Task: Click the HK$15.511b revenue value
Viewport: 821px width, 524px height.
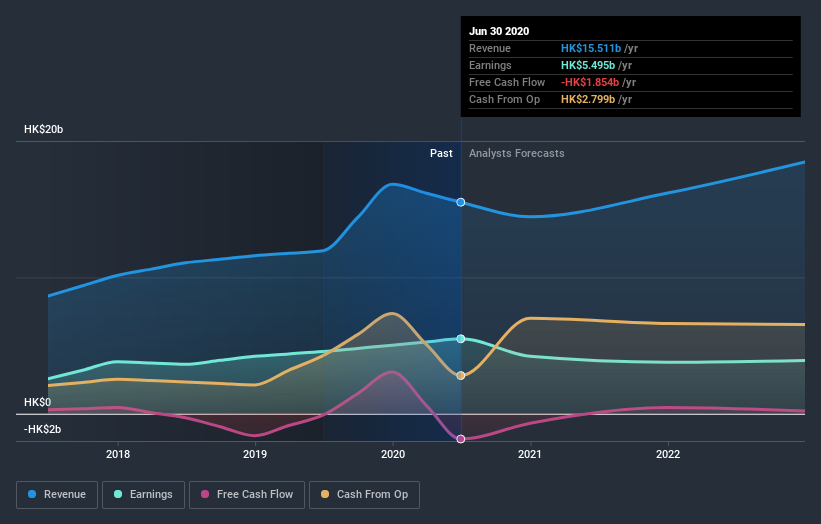Action: (x=591, y=48)
